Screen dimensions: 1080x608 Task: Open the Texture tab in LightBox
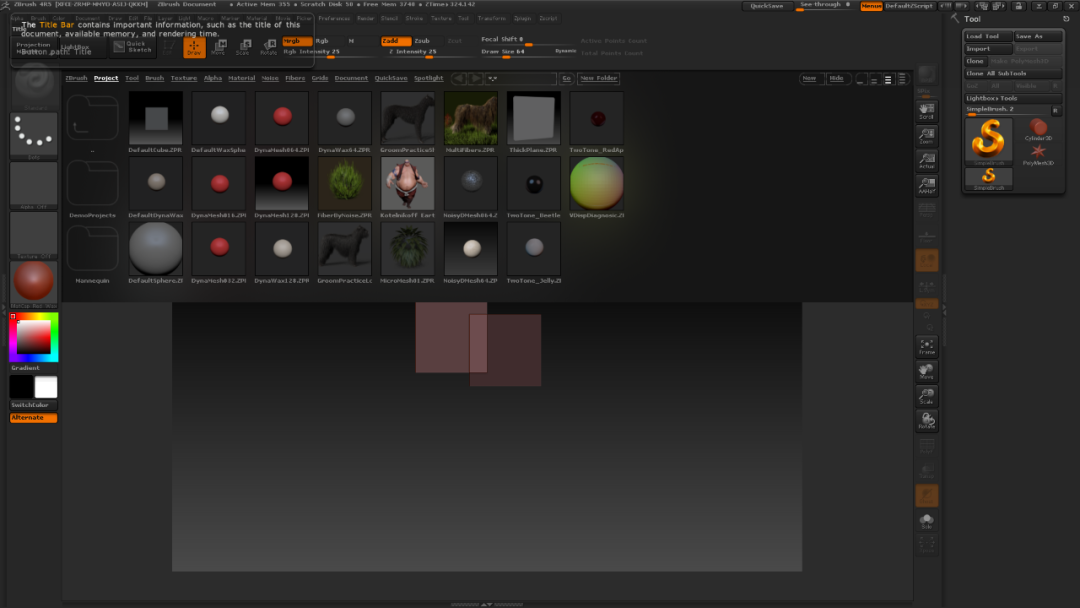(x=184, y=78)
